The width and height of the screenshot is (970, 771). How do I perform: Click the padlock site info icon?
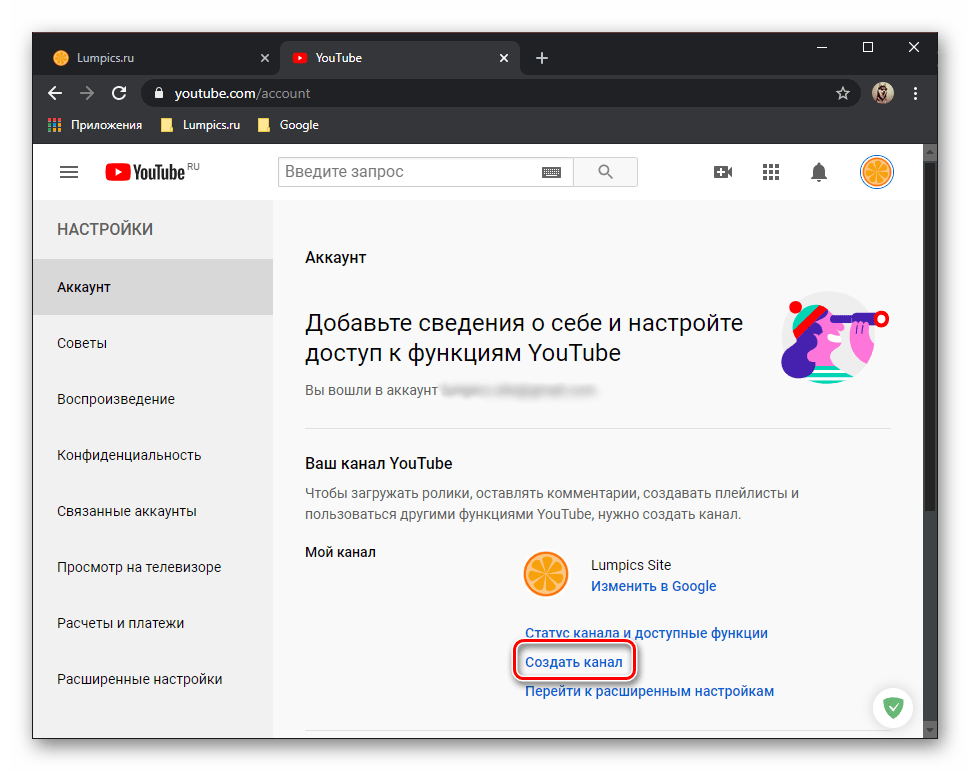click(159, 93)
